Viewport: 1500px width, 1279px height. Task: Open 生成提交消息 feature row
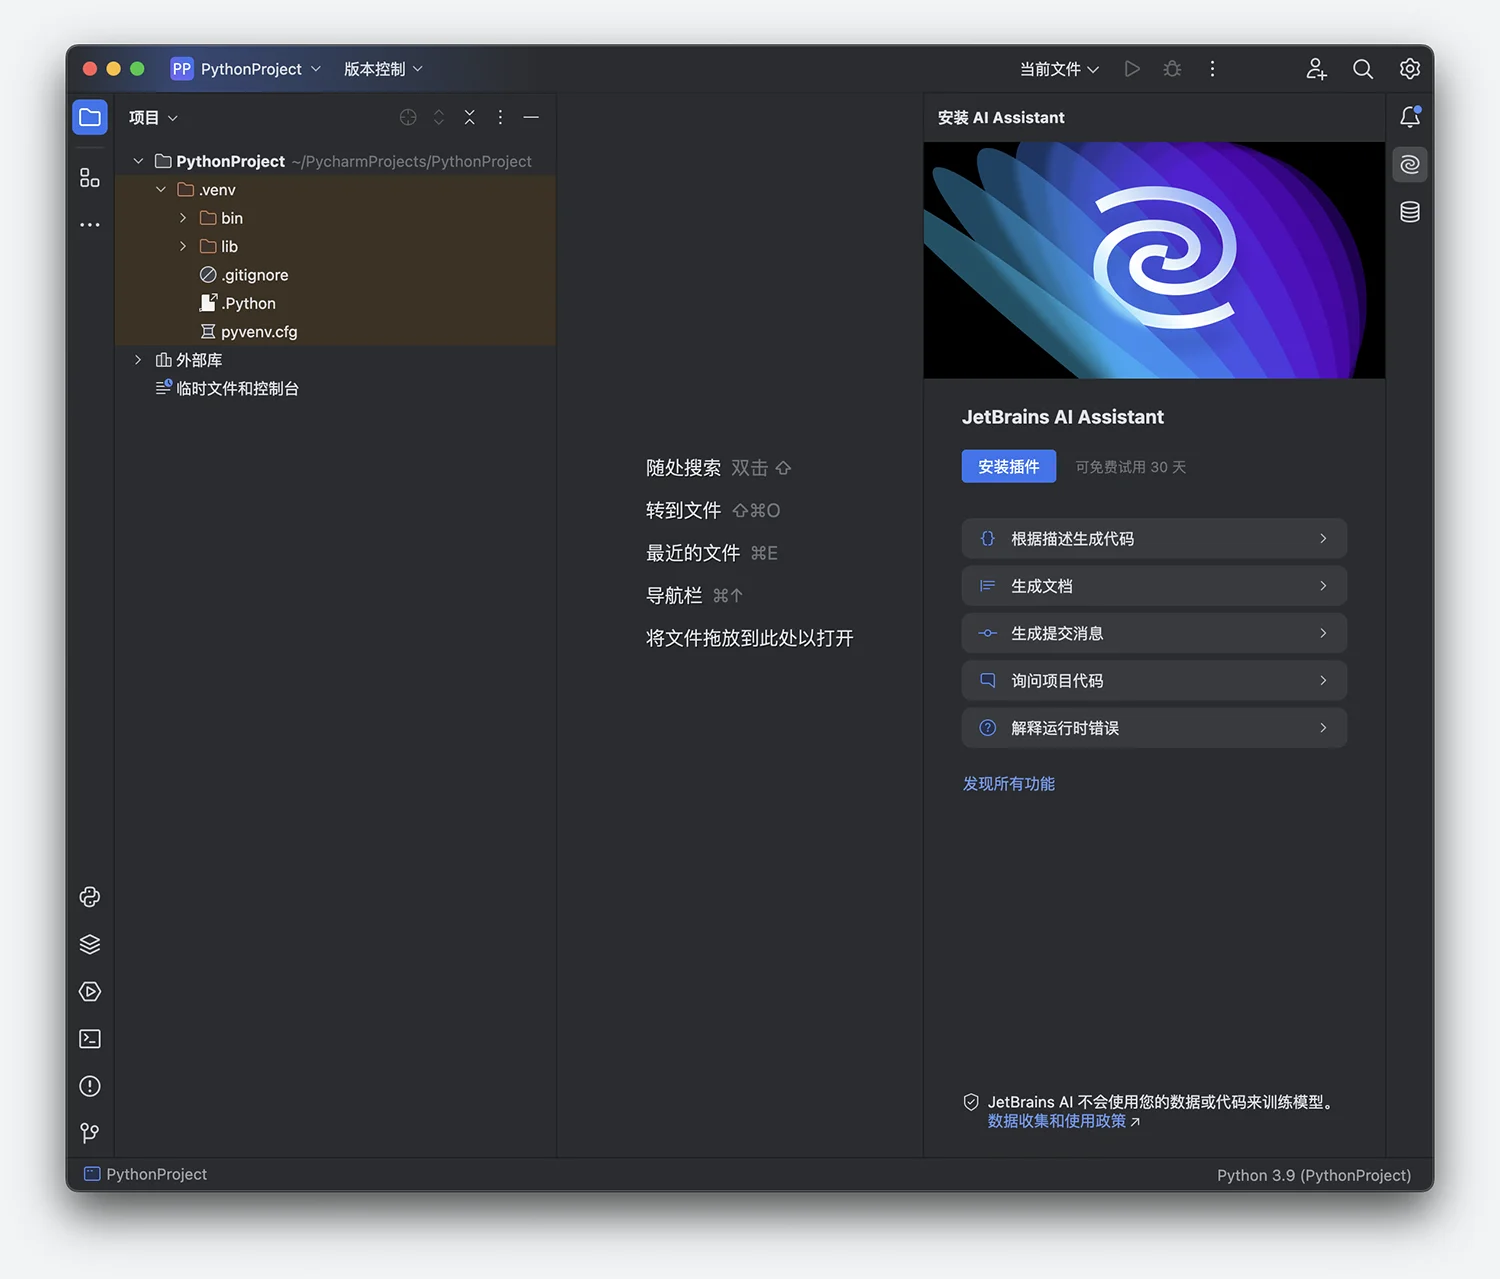1154,633
